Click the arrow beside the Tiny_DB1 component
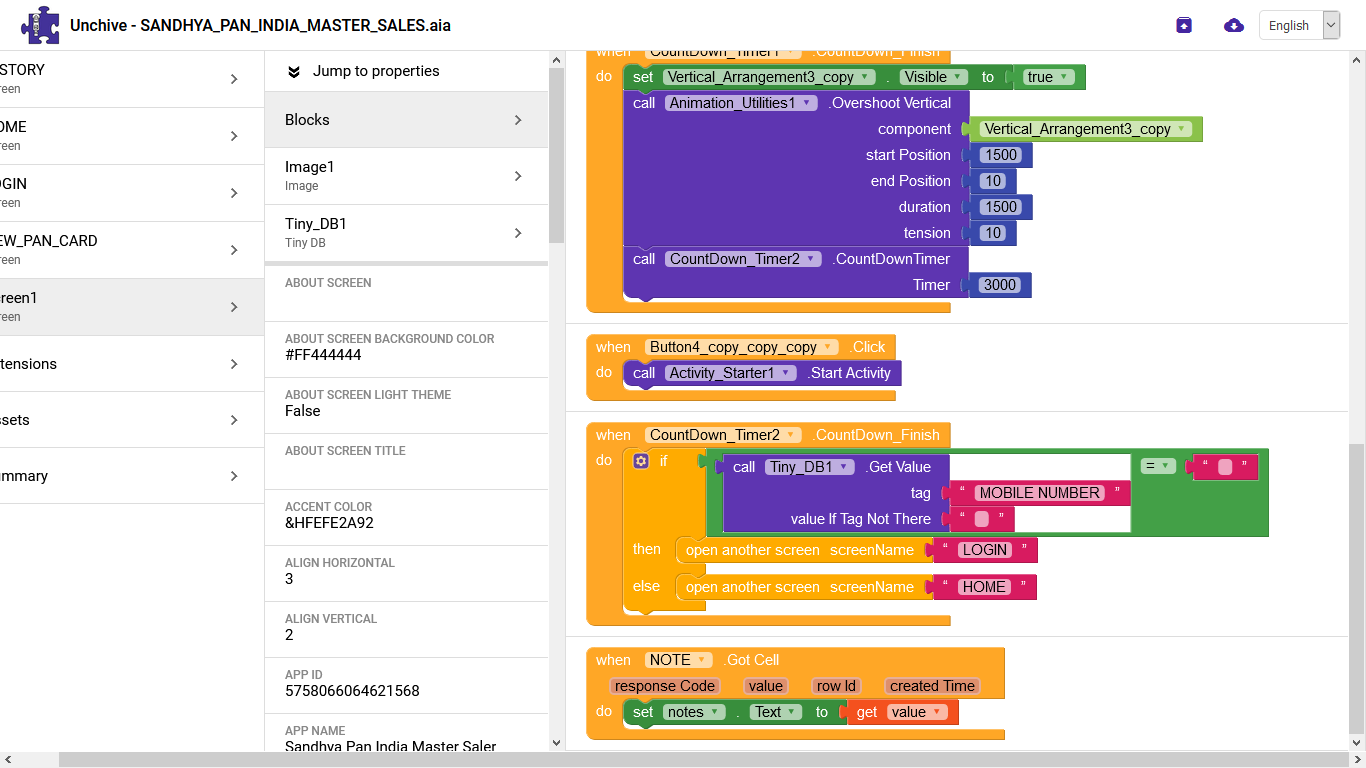Image resolution: width=1366 pixels, height=768 pixels. [518, 233]
